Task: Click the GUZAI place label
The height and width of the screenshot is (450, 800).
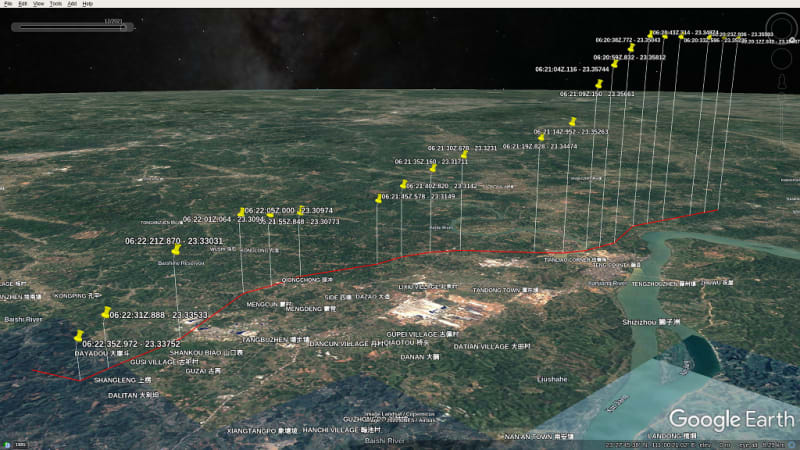Action: [203, 371]
